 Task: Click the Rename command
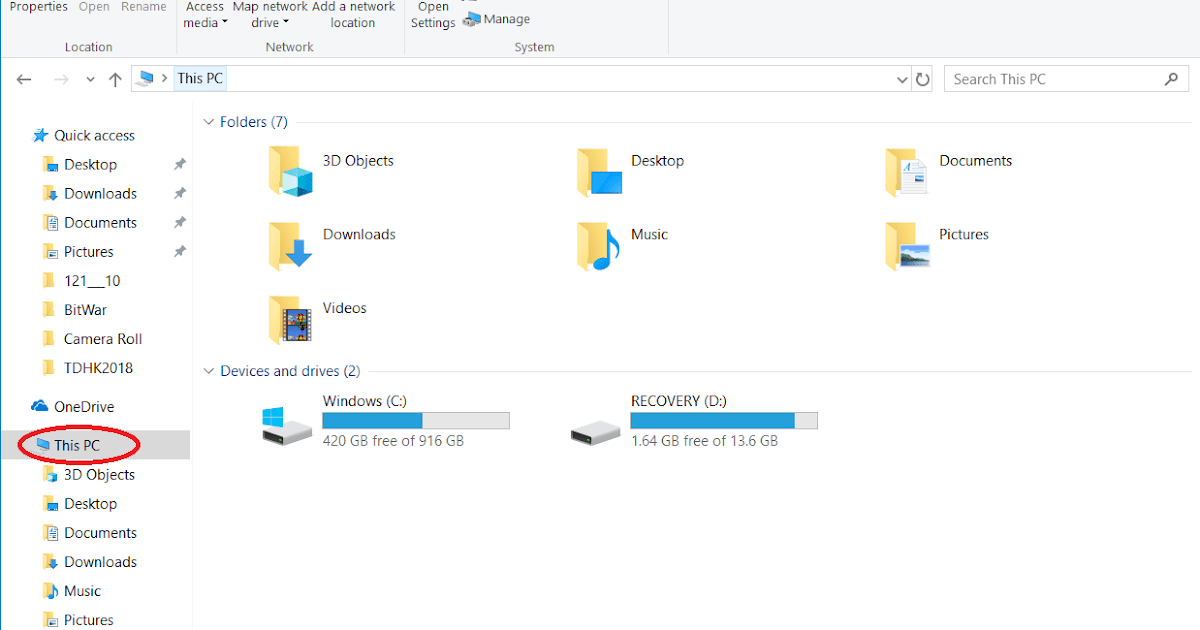143,6
